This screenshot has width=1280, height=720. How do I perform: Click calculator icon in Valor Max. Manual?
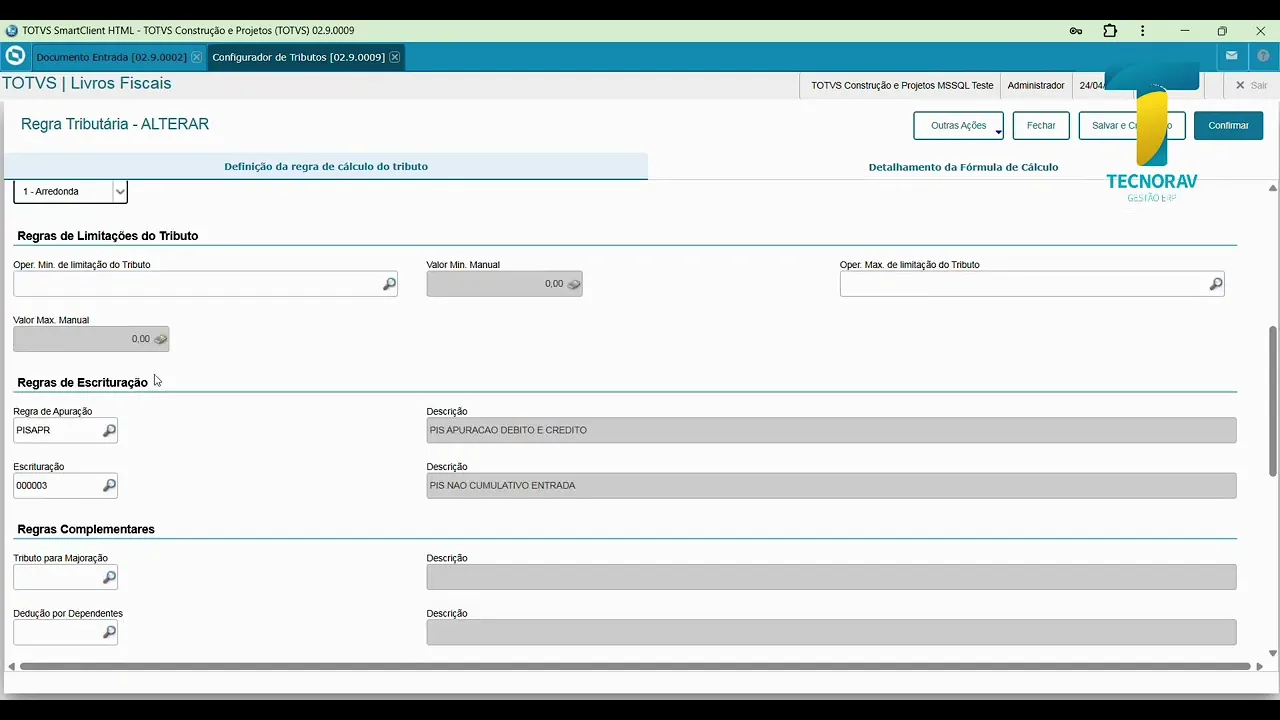click(161, 339)
